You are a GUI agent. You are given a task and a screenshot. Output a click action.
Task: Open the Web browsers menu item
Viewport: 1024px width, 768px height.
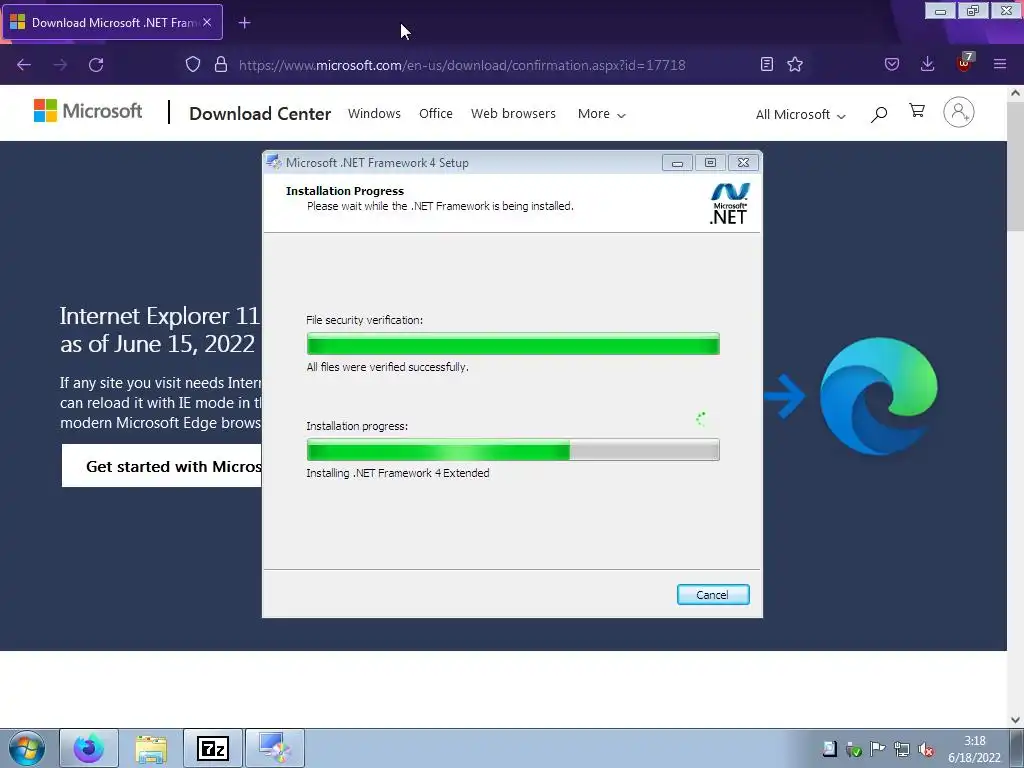coord(513,114)
